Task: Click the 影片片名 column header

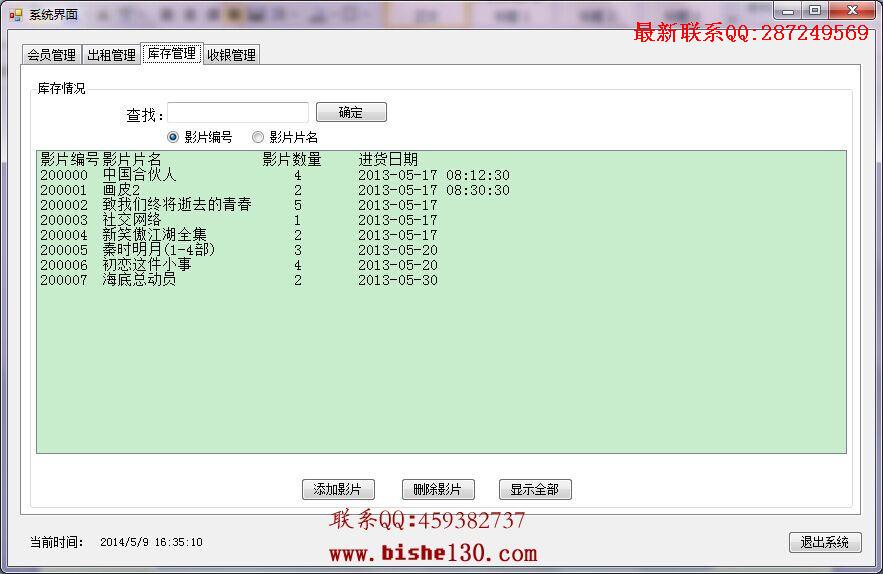Action: pyautogui.click(x=132, y=159)
